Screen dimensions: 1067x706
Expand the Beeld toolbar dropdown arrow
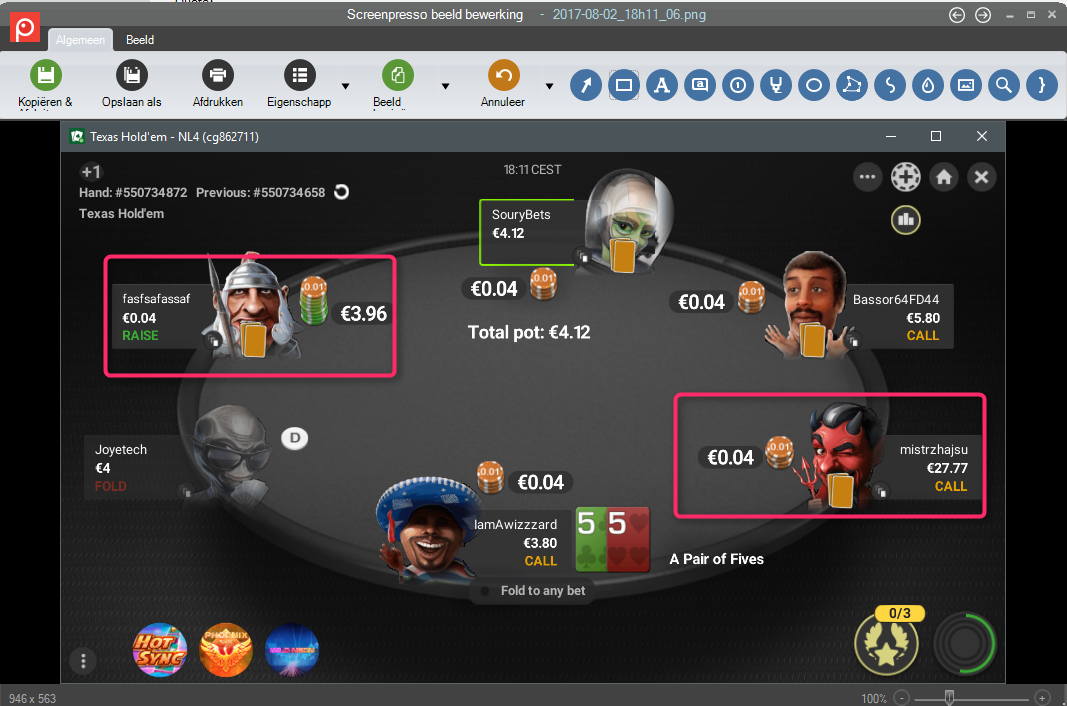coord(446,86)
